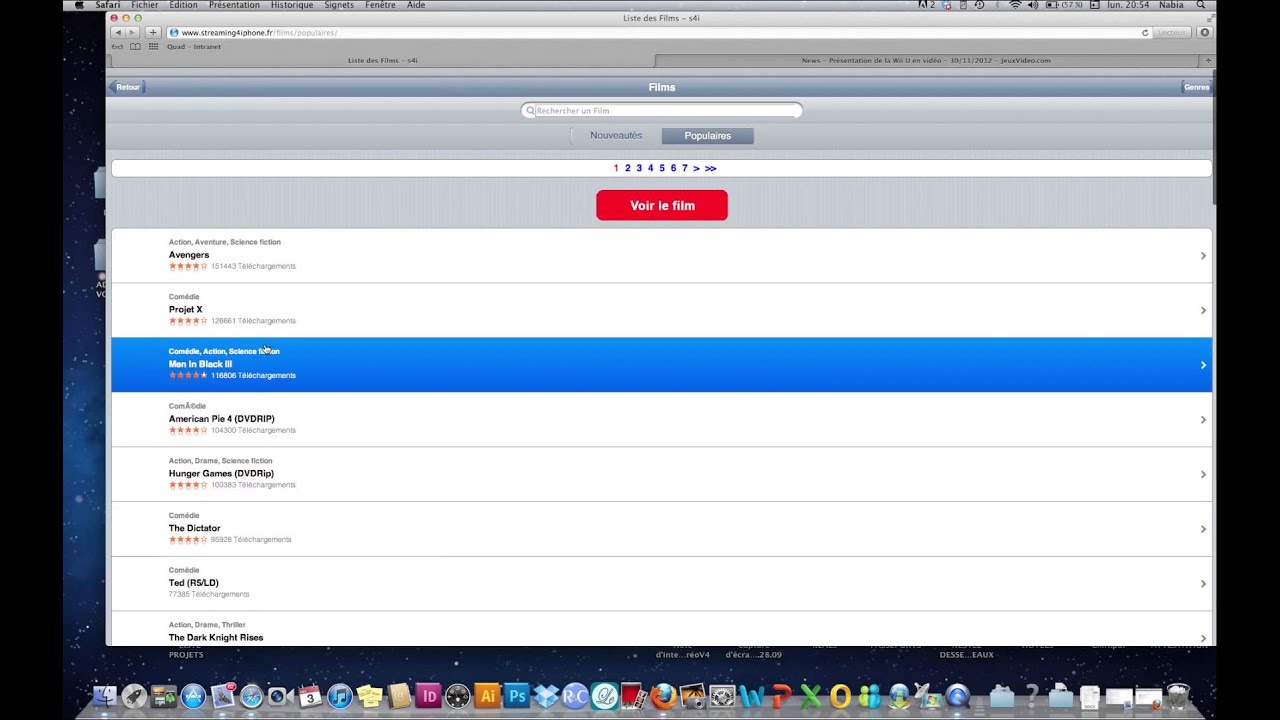
Task: Launch Microsoft Excel from the Dock
Action: [x=811, y=696]
